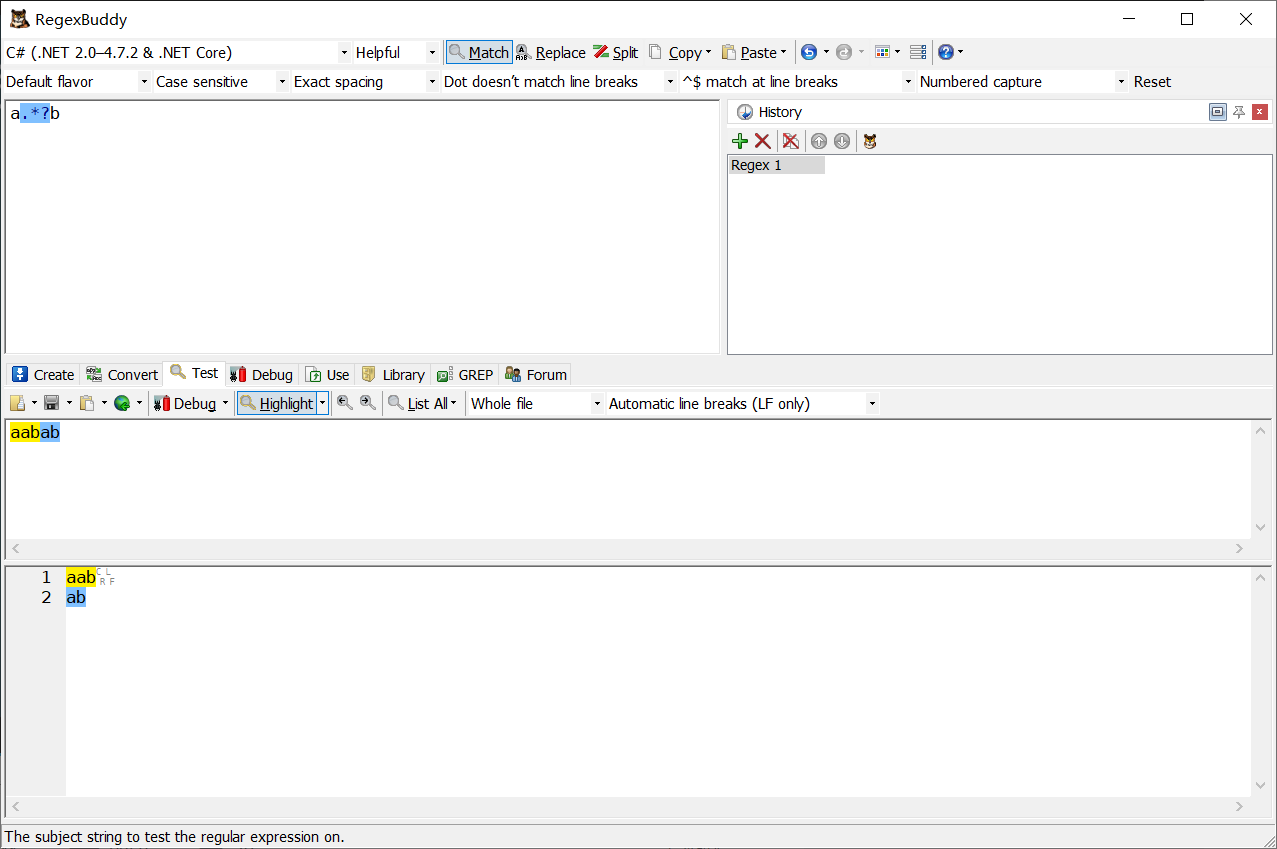This screenshot has width=1277, height=849.
Task: Click the new test file icon
Action: point(18,403)
